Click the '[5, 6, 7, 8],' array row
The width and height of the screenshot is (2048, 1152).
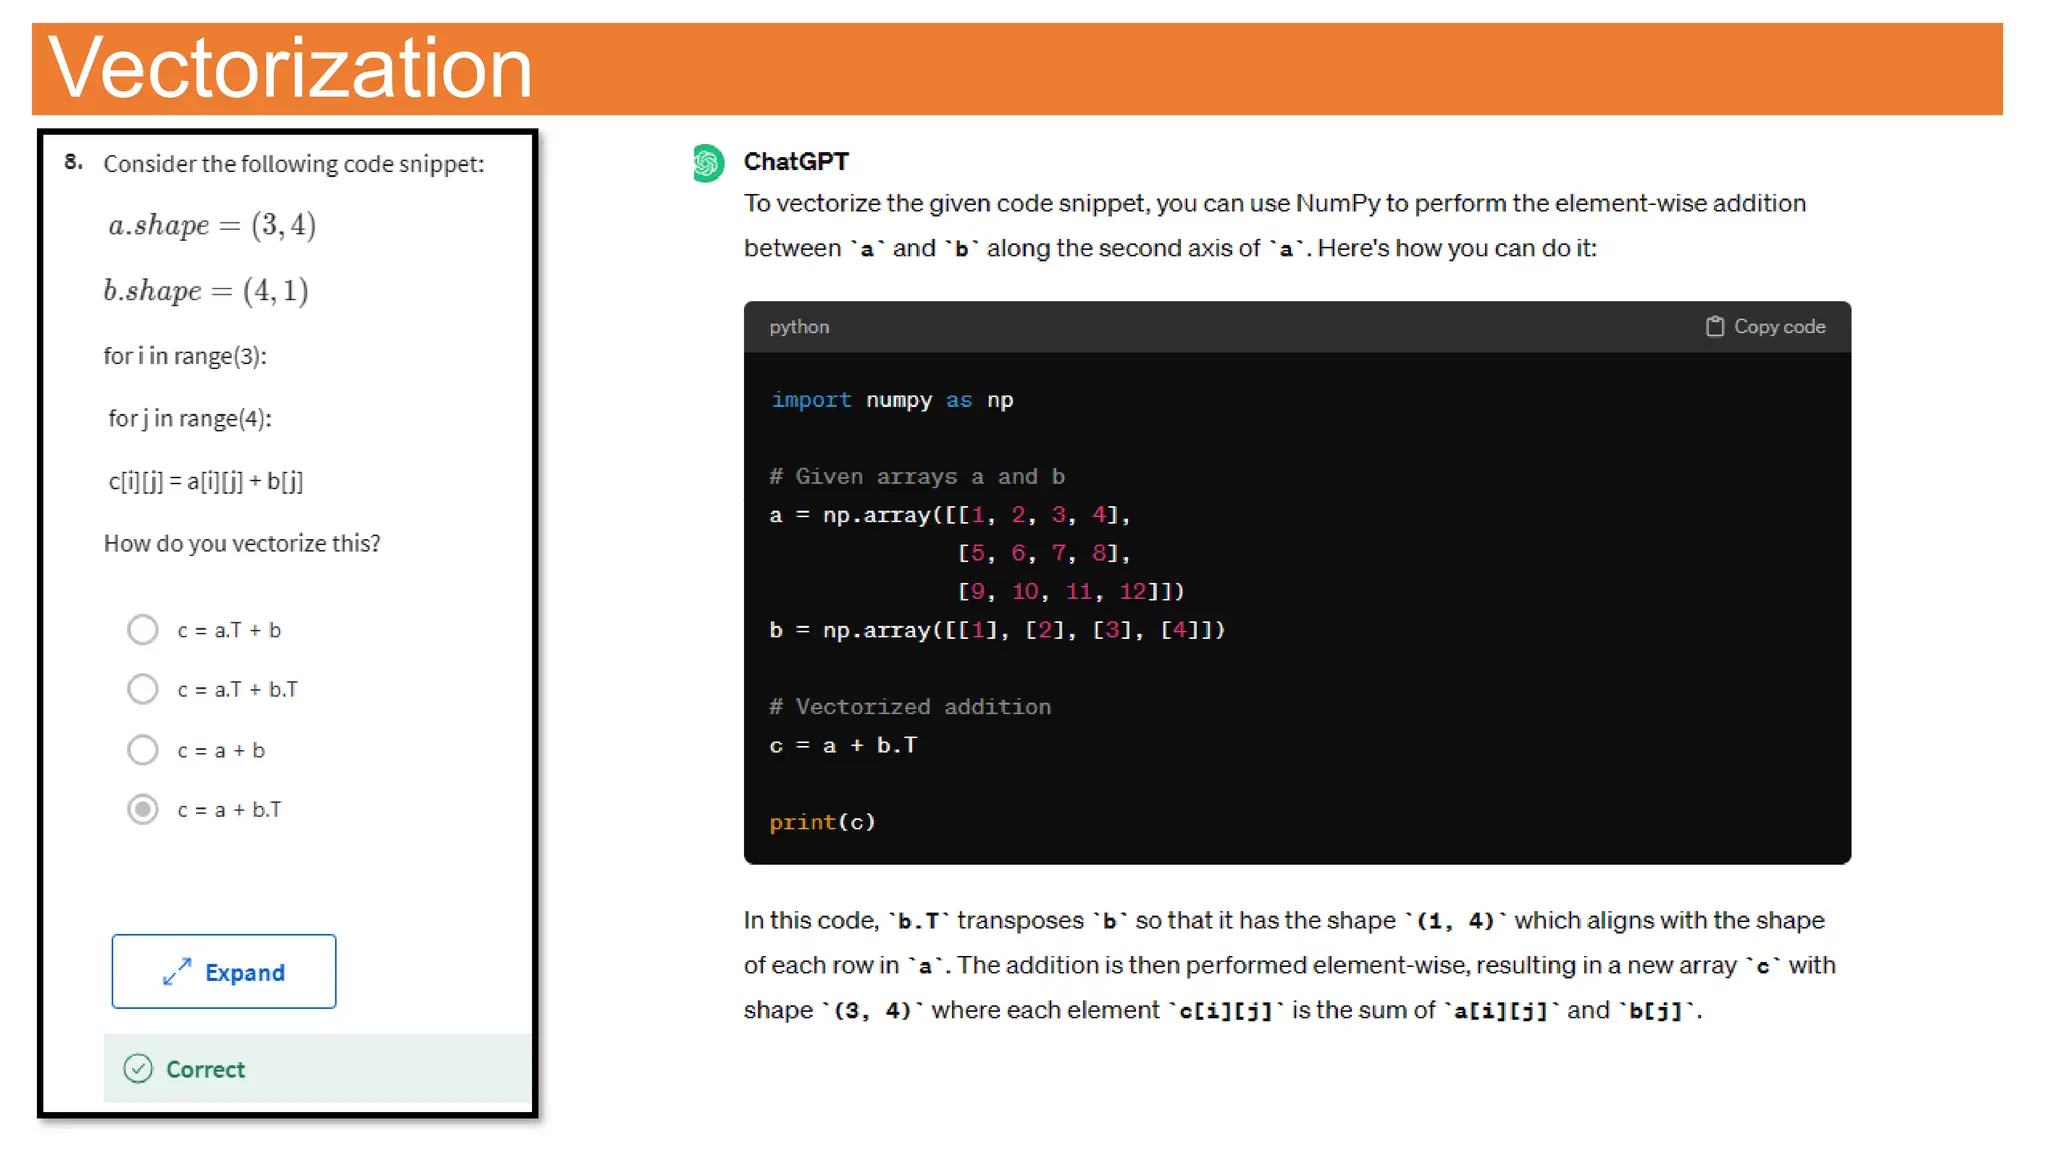coord(1044,553)
